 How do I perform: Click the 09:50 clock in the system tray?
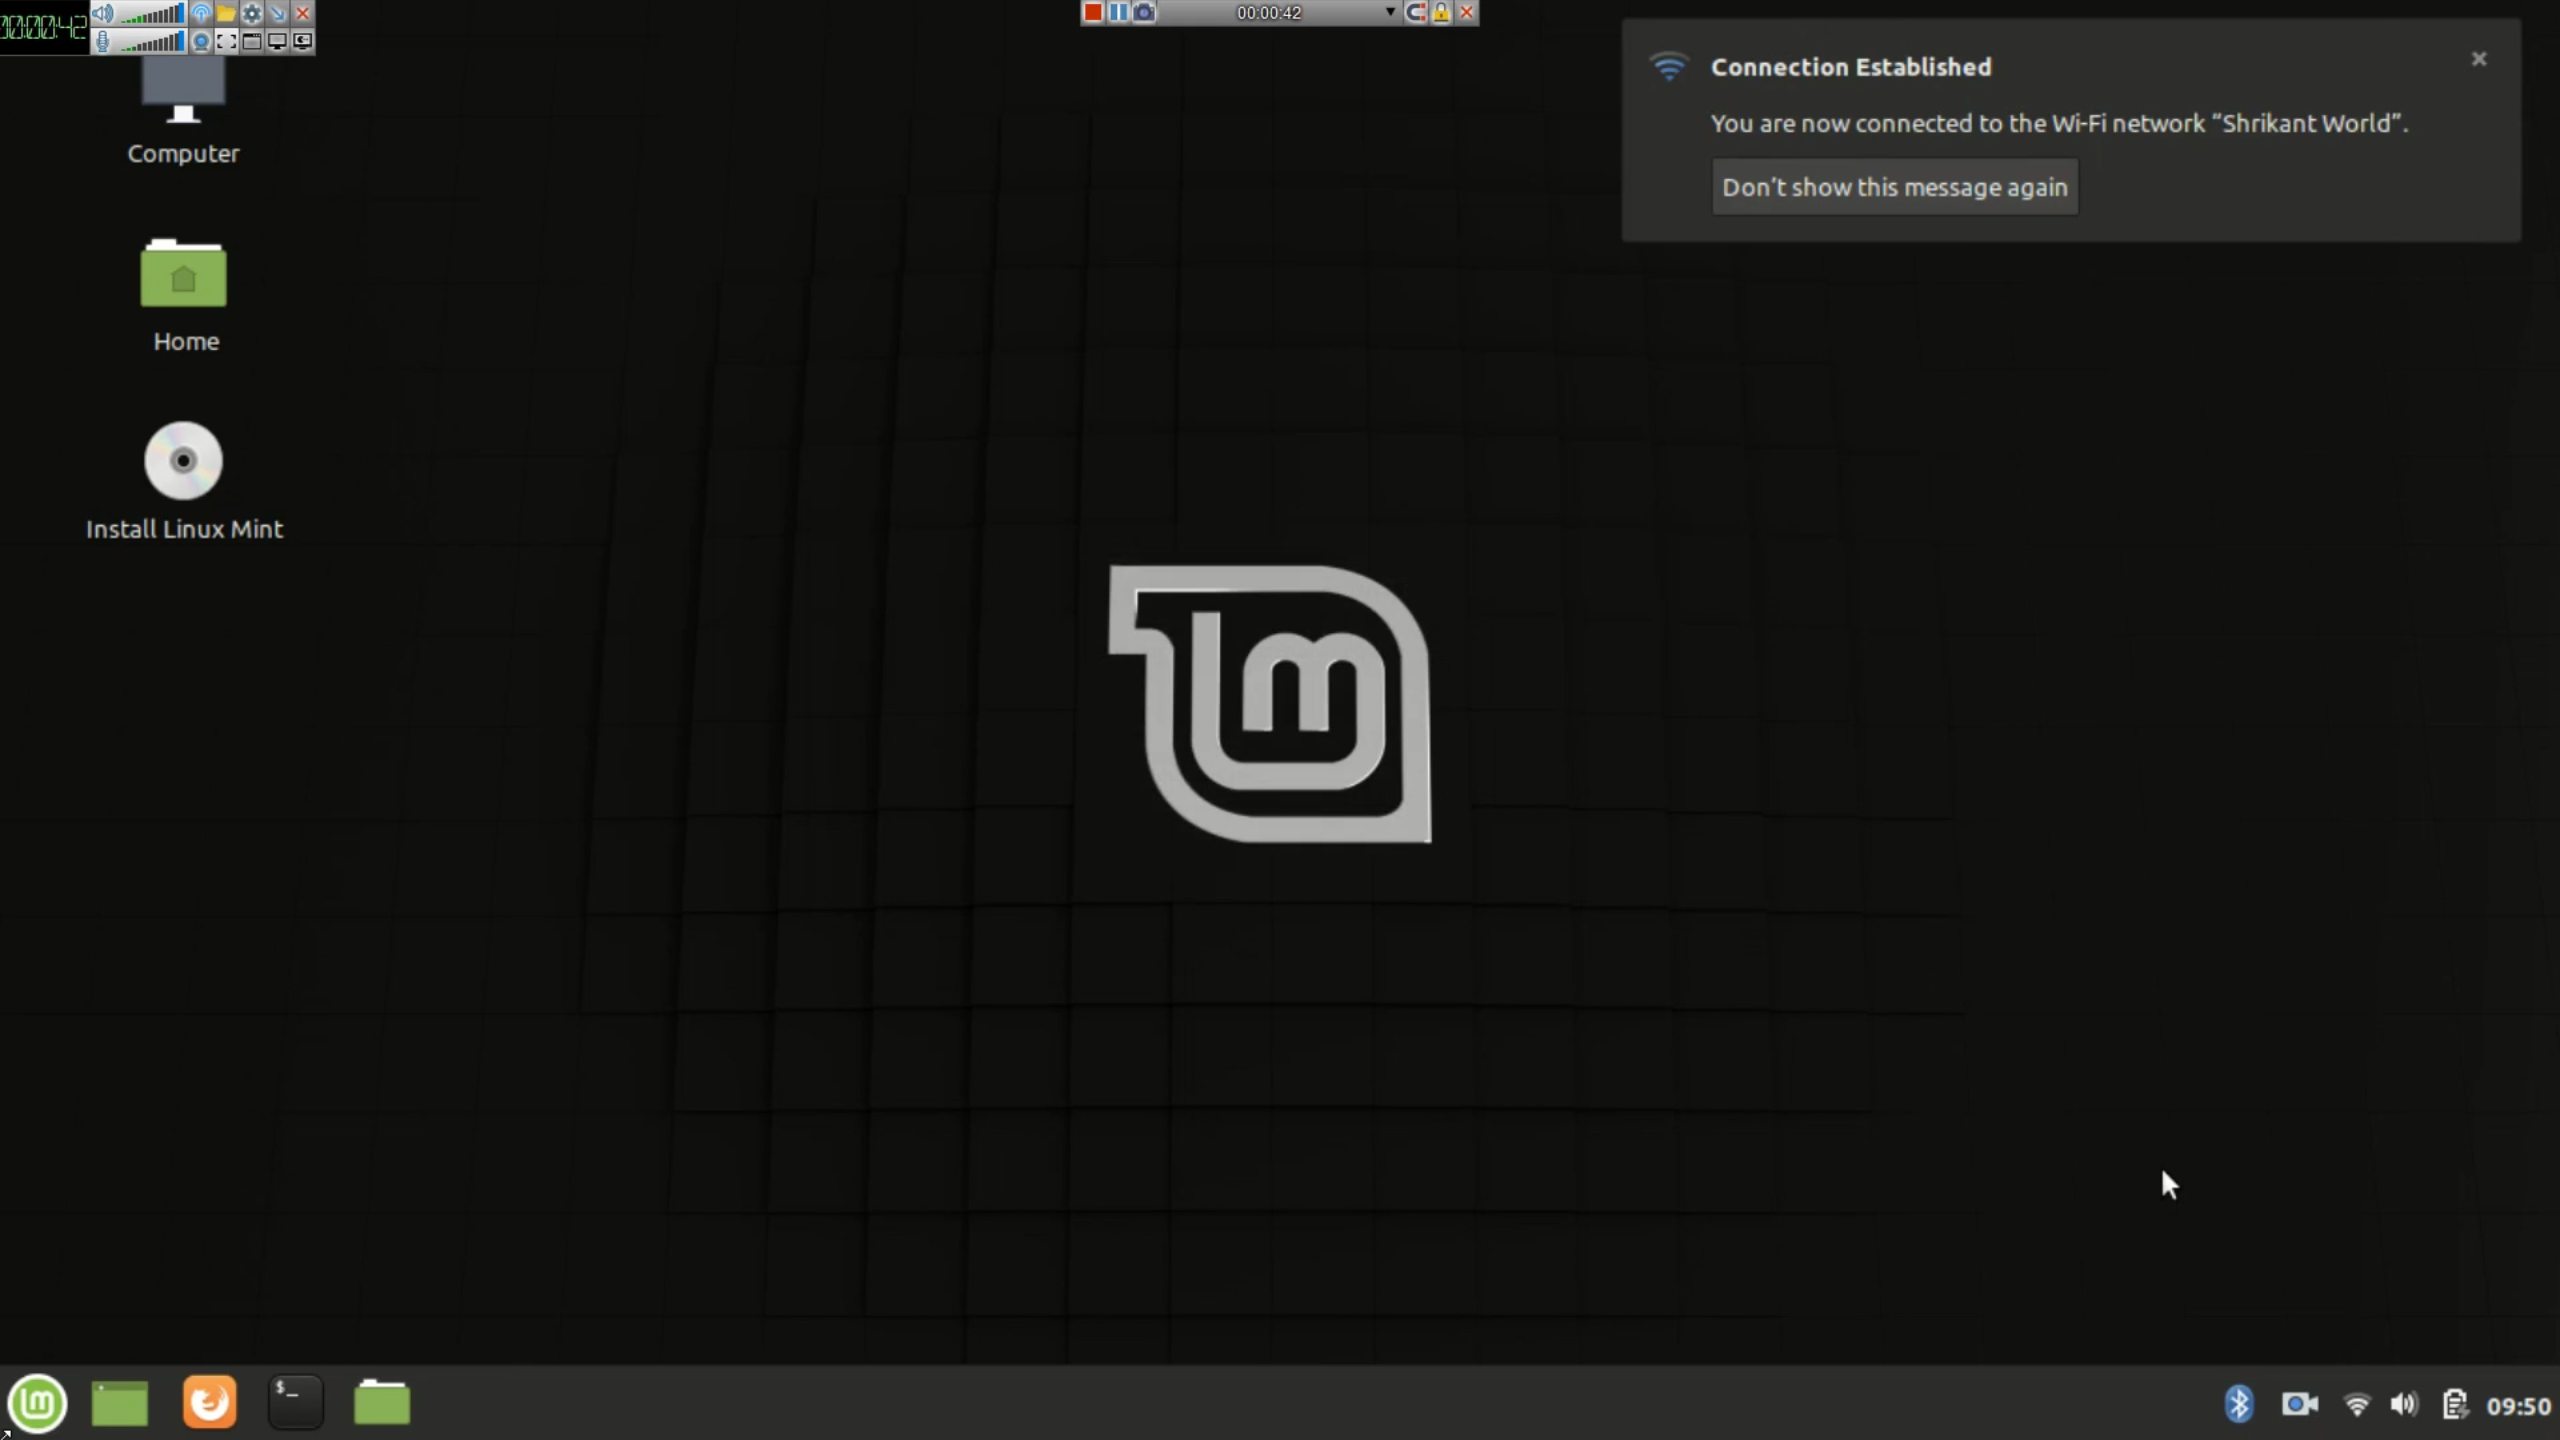click(2516, 1404)
